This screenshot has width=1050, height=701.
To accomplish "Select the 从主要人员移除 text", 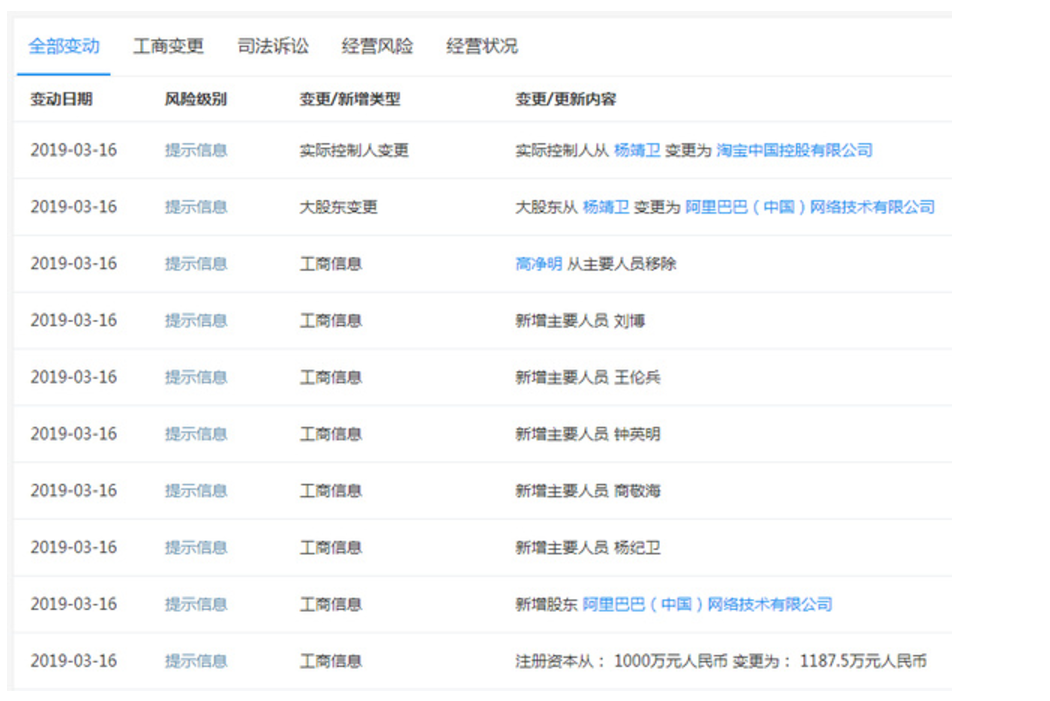I will tap(621, 264).
